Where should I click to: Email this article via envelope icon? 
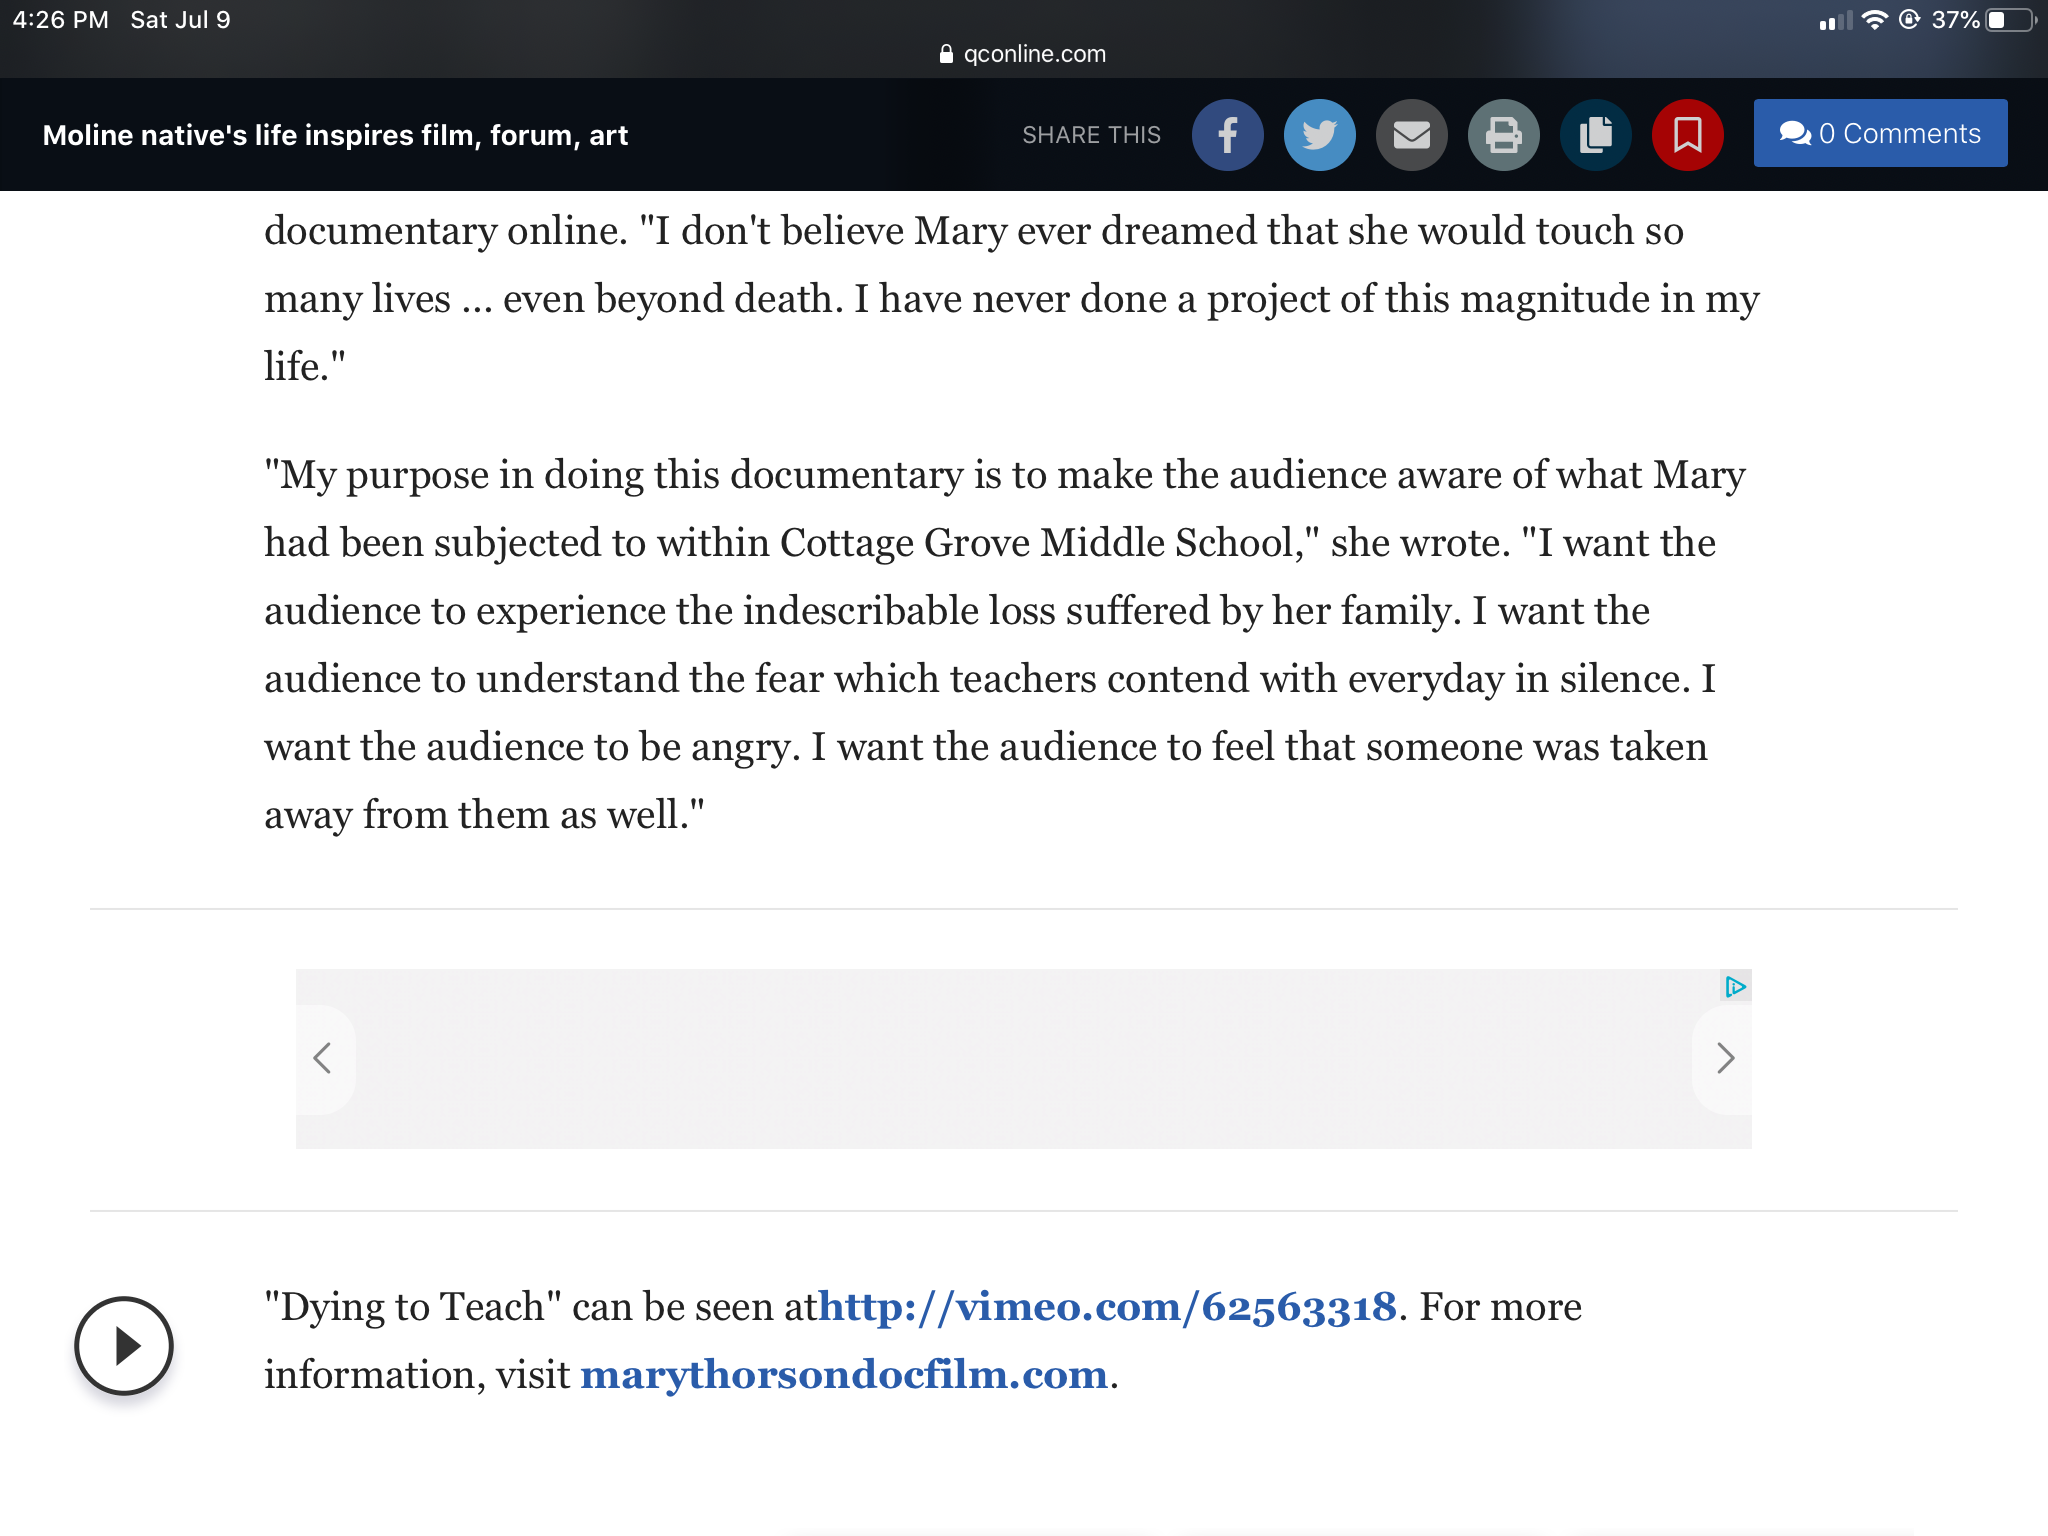(x=1411, y=135)
